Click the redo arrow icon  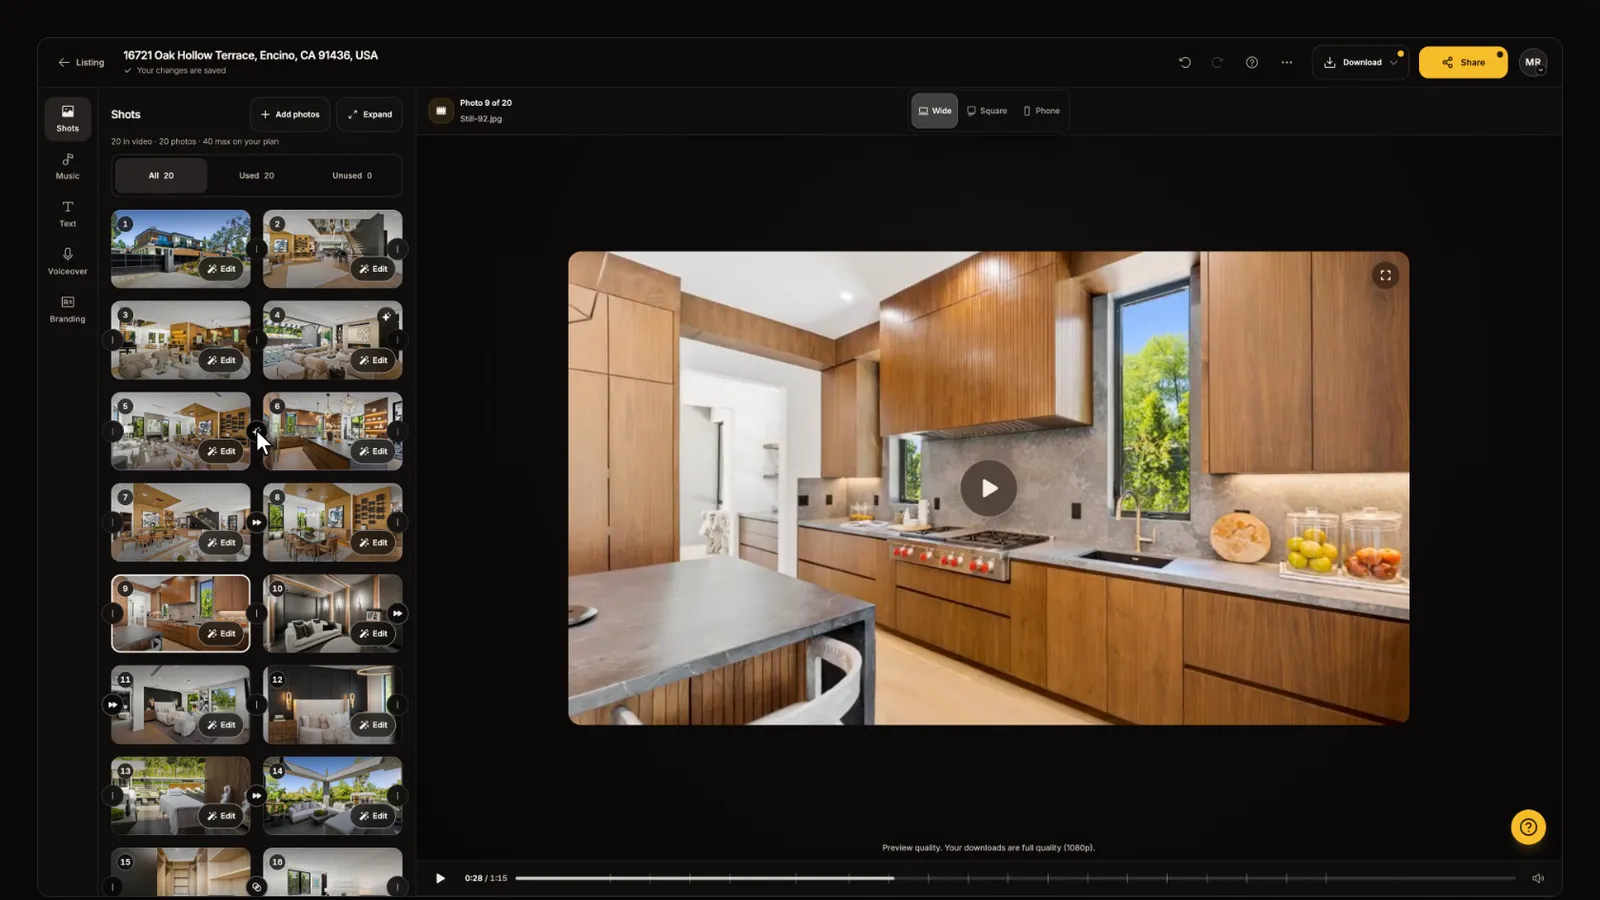point(1217,62)
